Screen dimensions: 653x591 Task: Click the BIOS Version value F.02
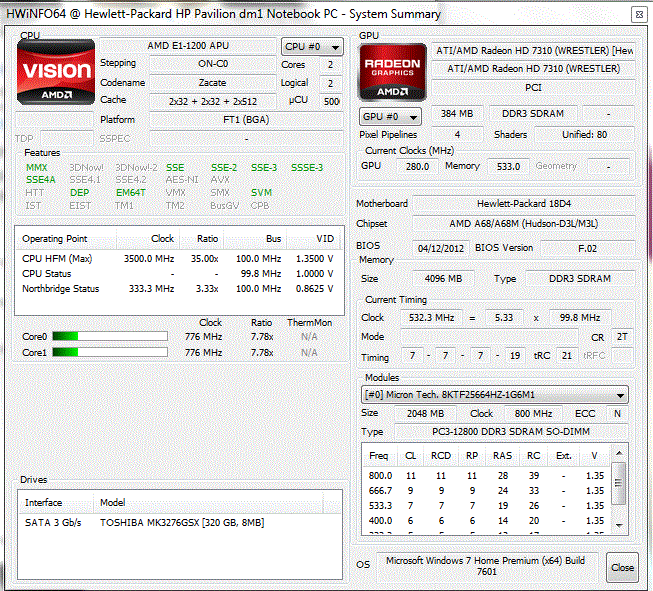coord(588,249)
